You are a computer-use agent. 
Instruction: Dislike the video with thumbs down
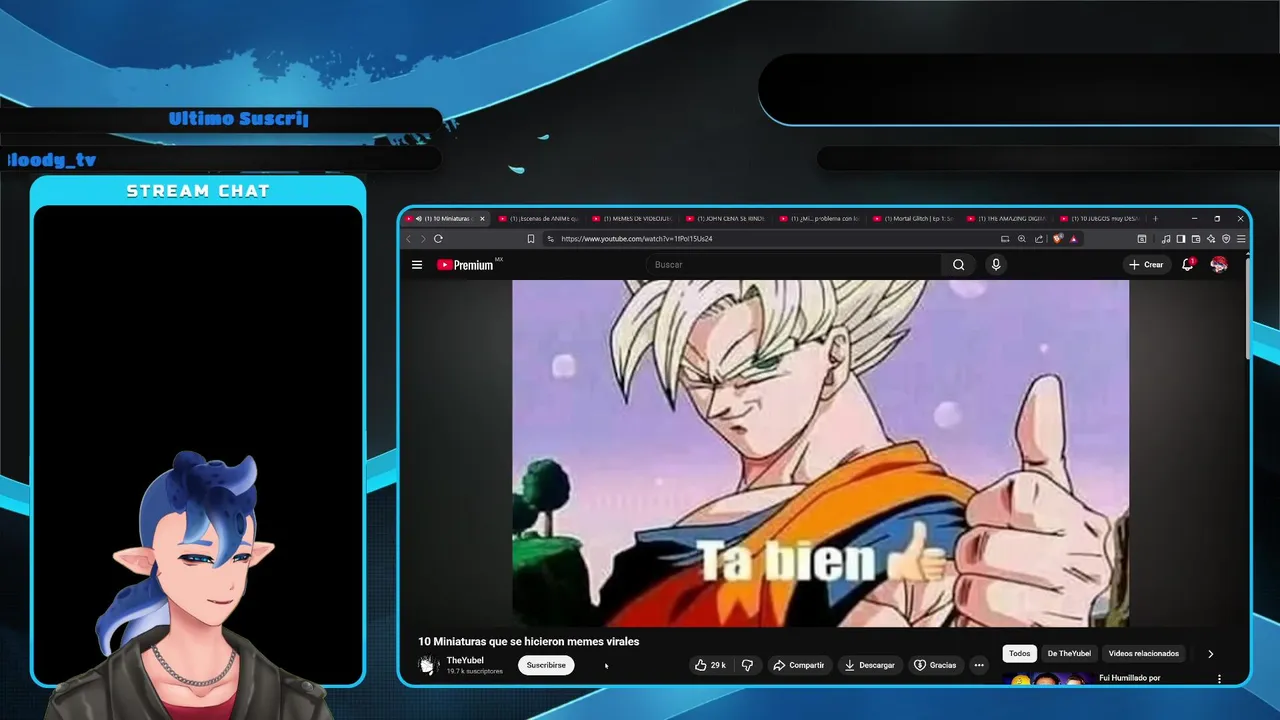click(x=747, y=665)
